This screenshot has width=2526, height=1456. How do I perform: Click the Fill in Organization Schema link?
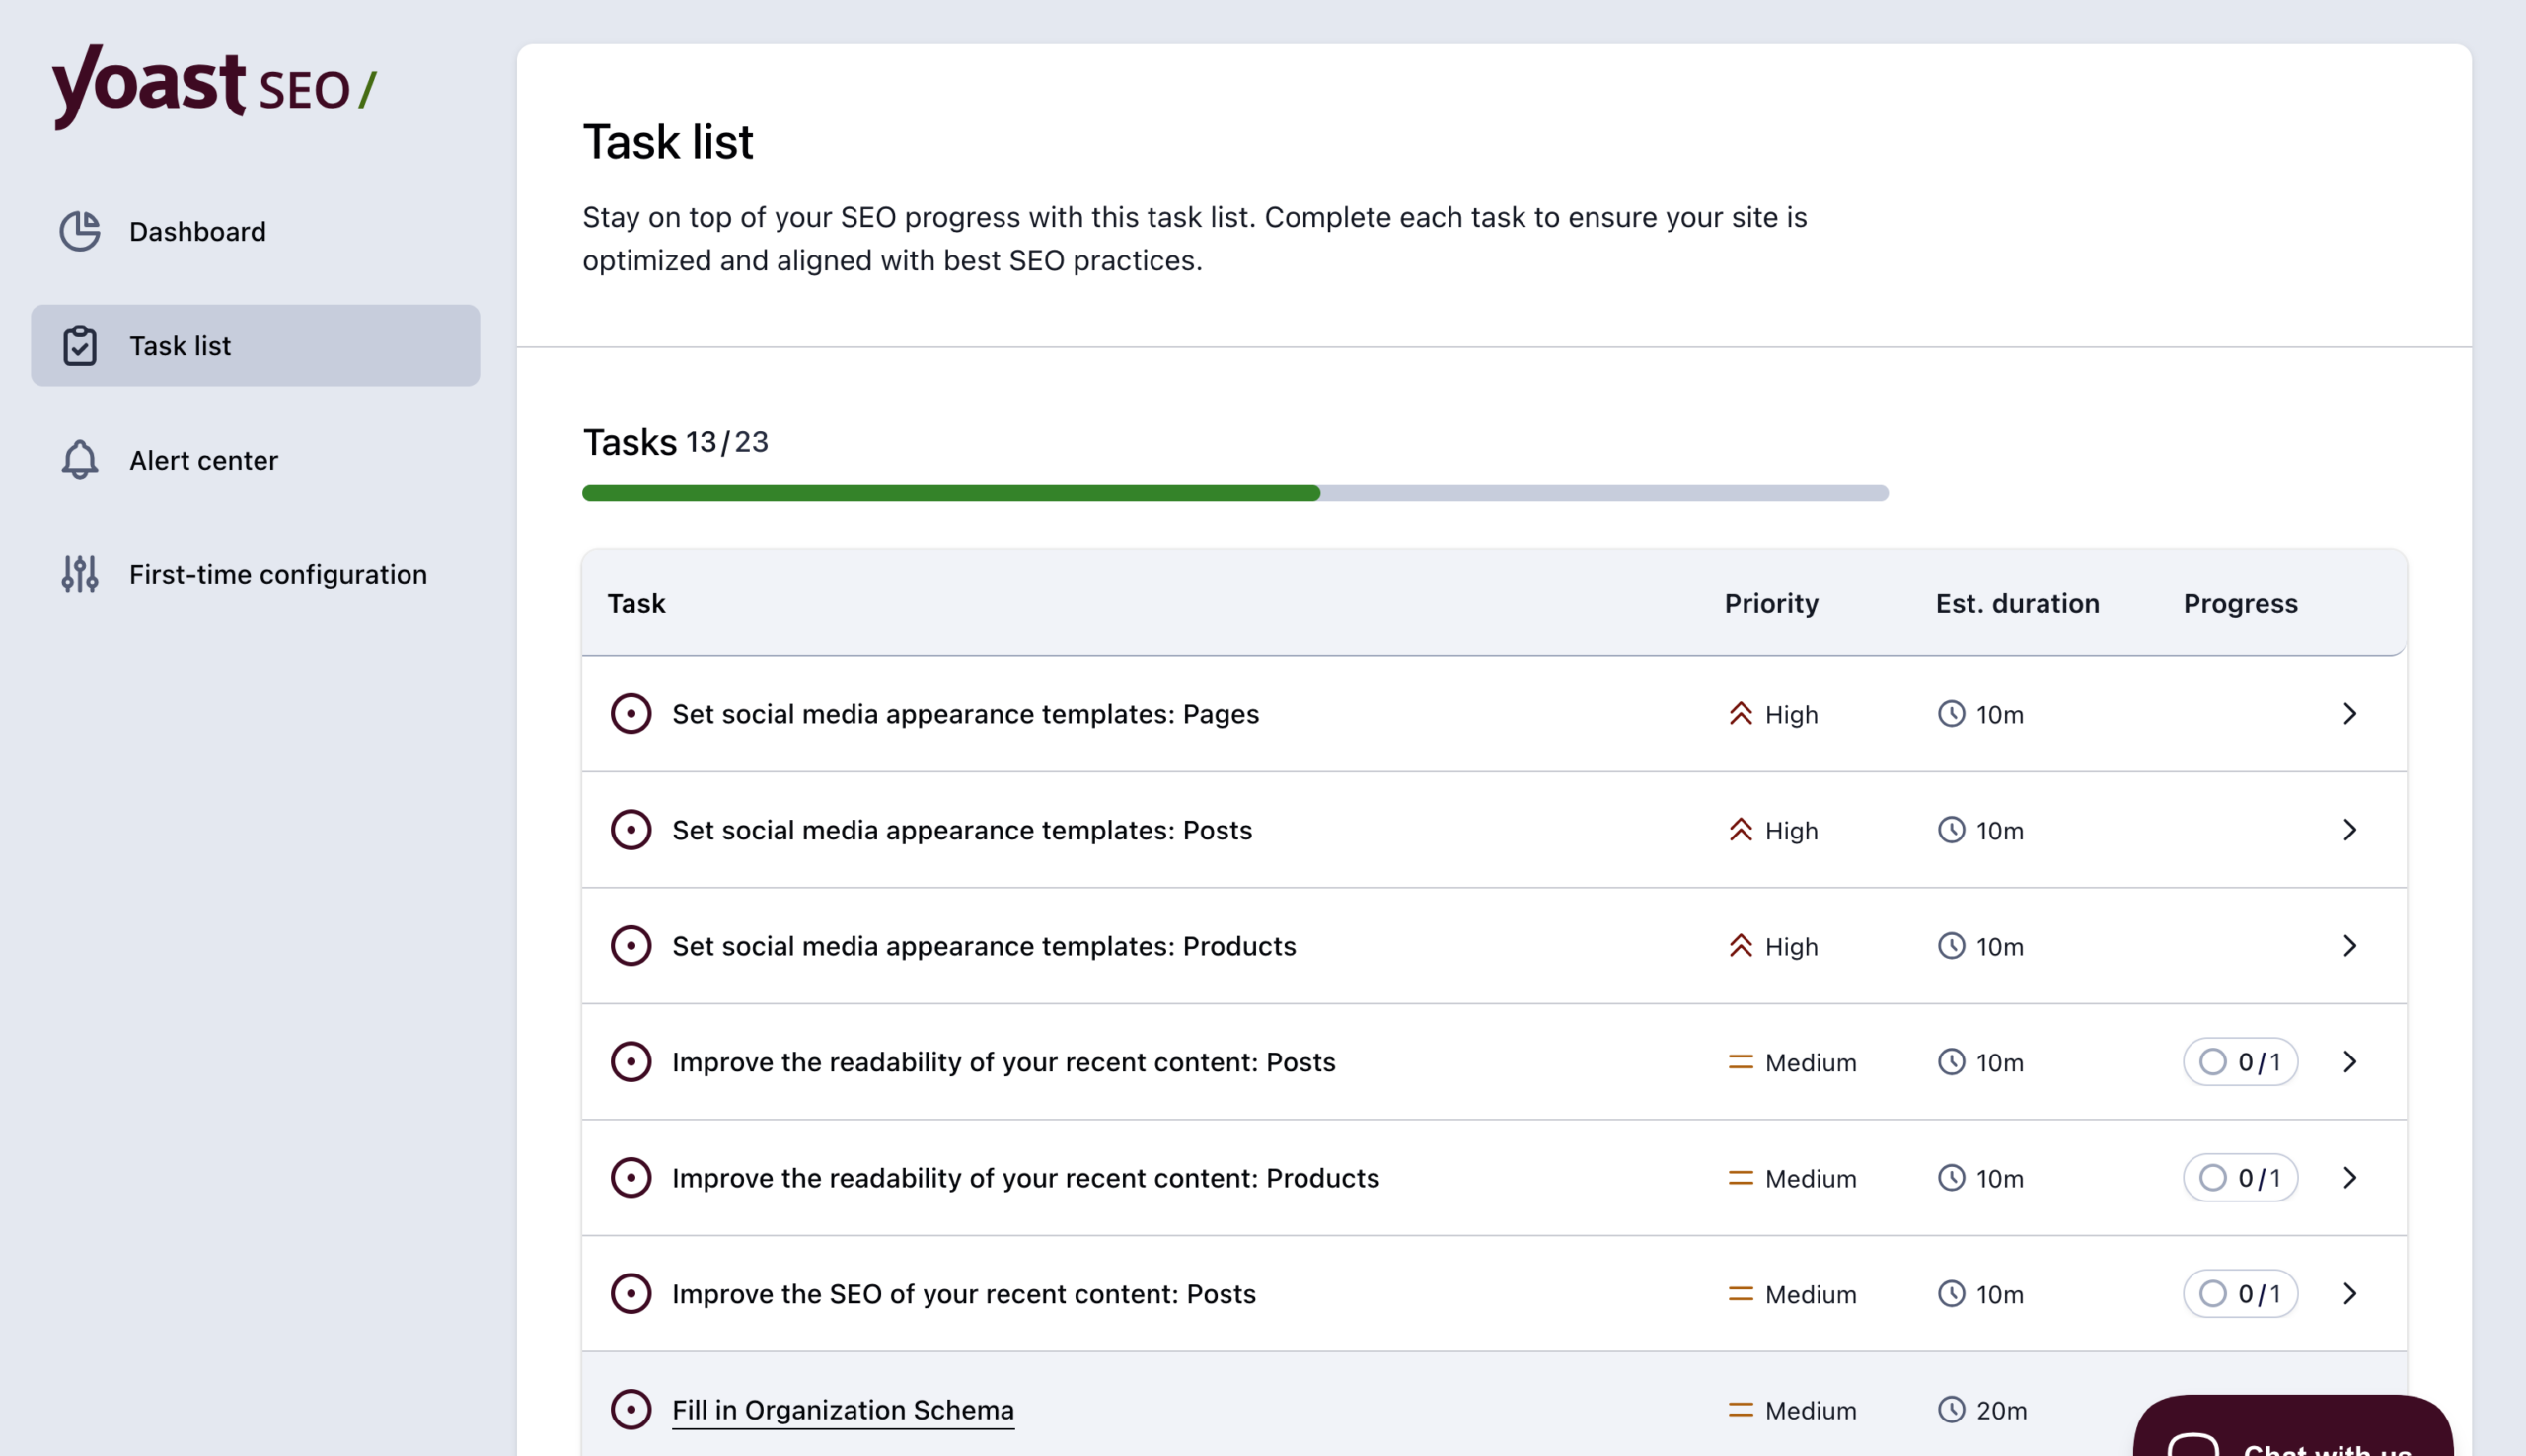[843, 1410]
